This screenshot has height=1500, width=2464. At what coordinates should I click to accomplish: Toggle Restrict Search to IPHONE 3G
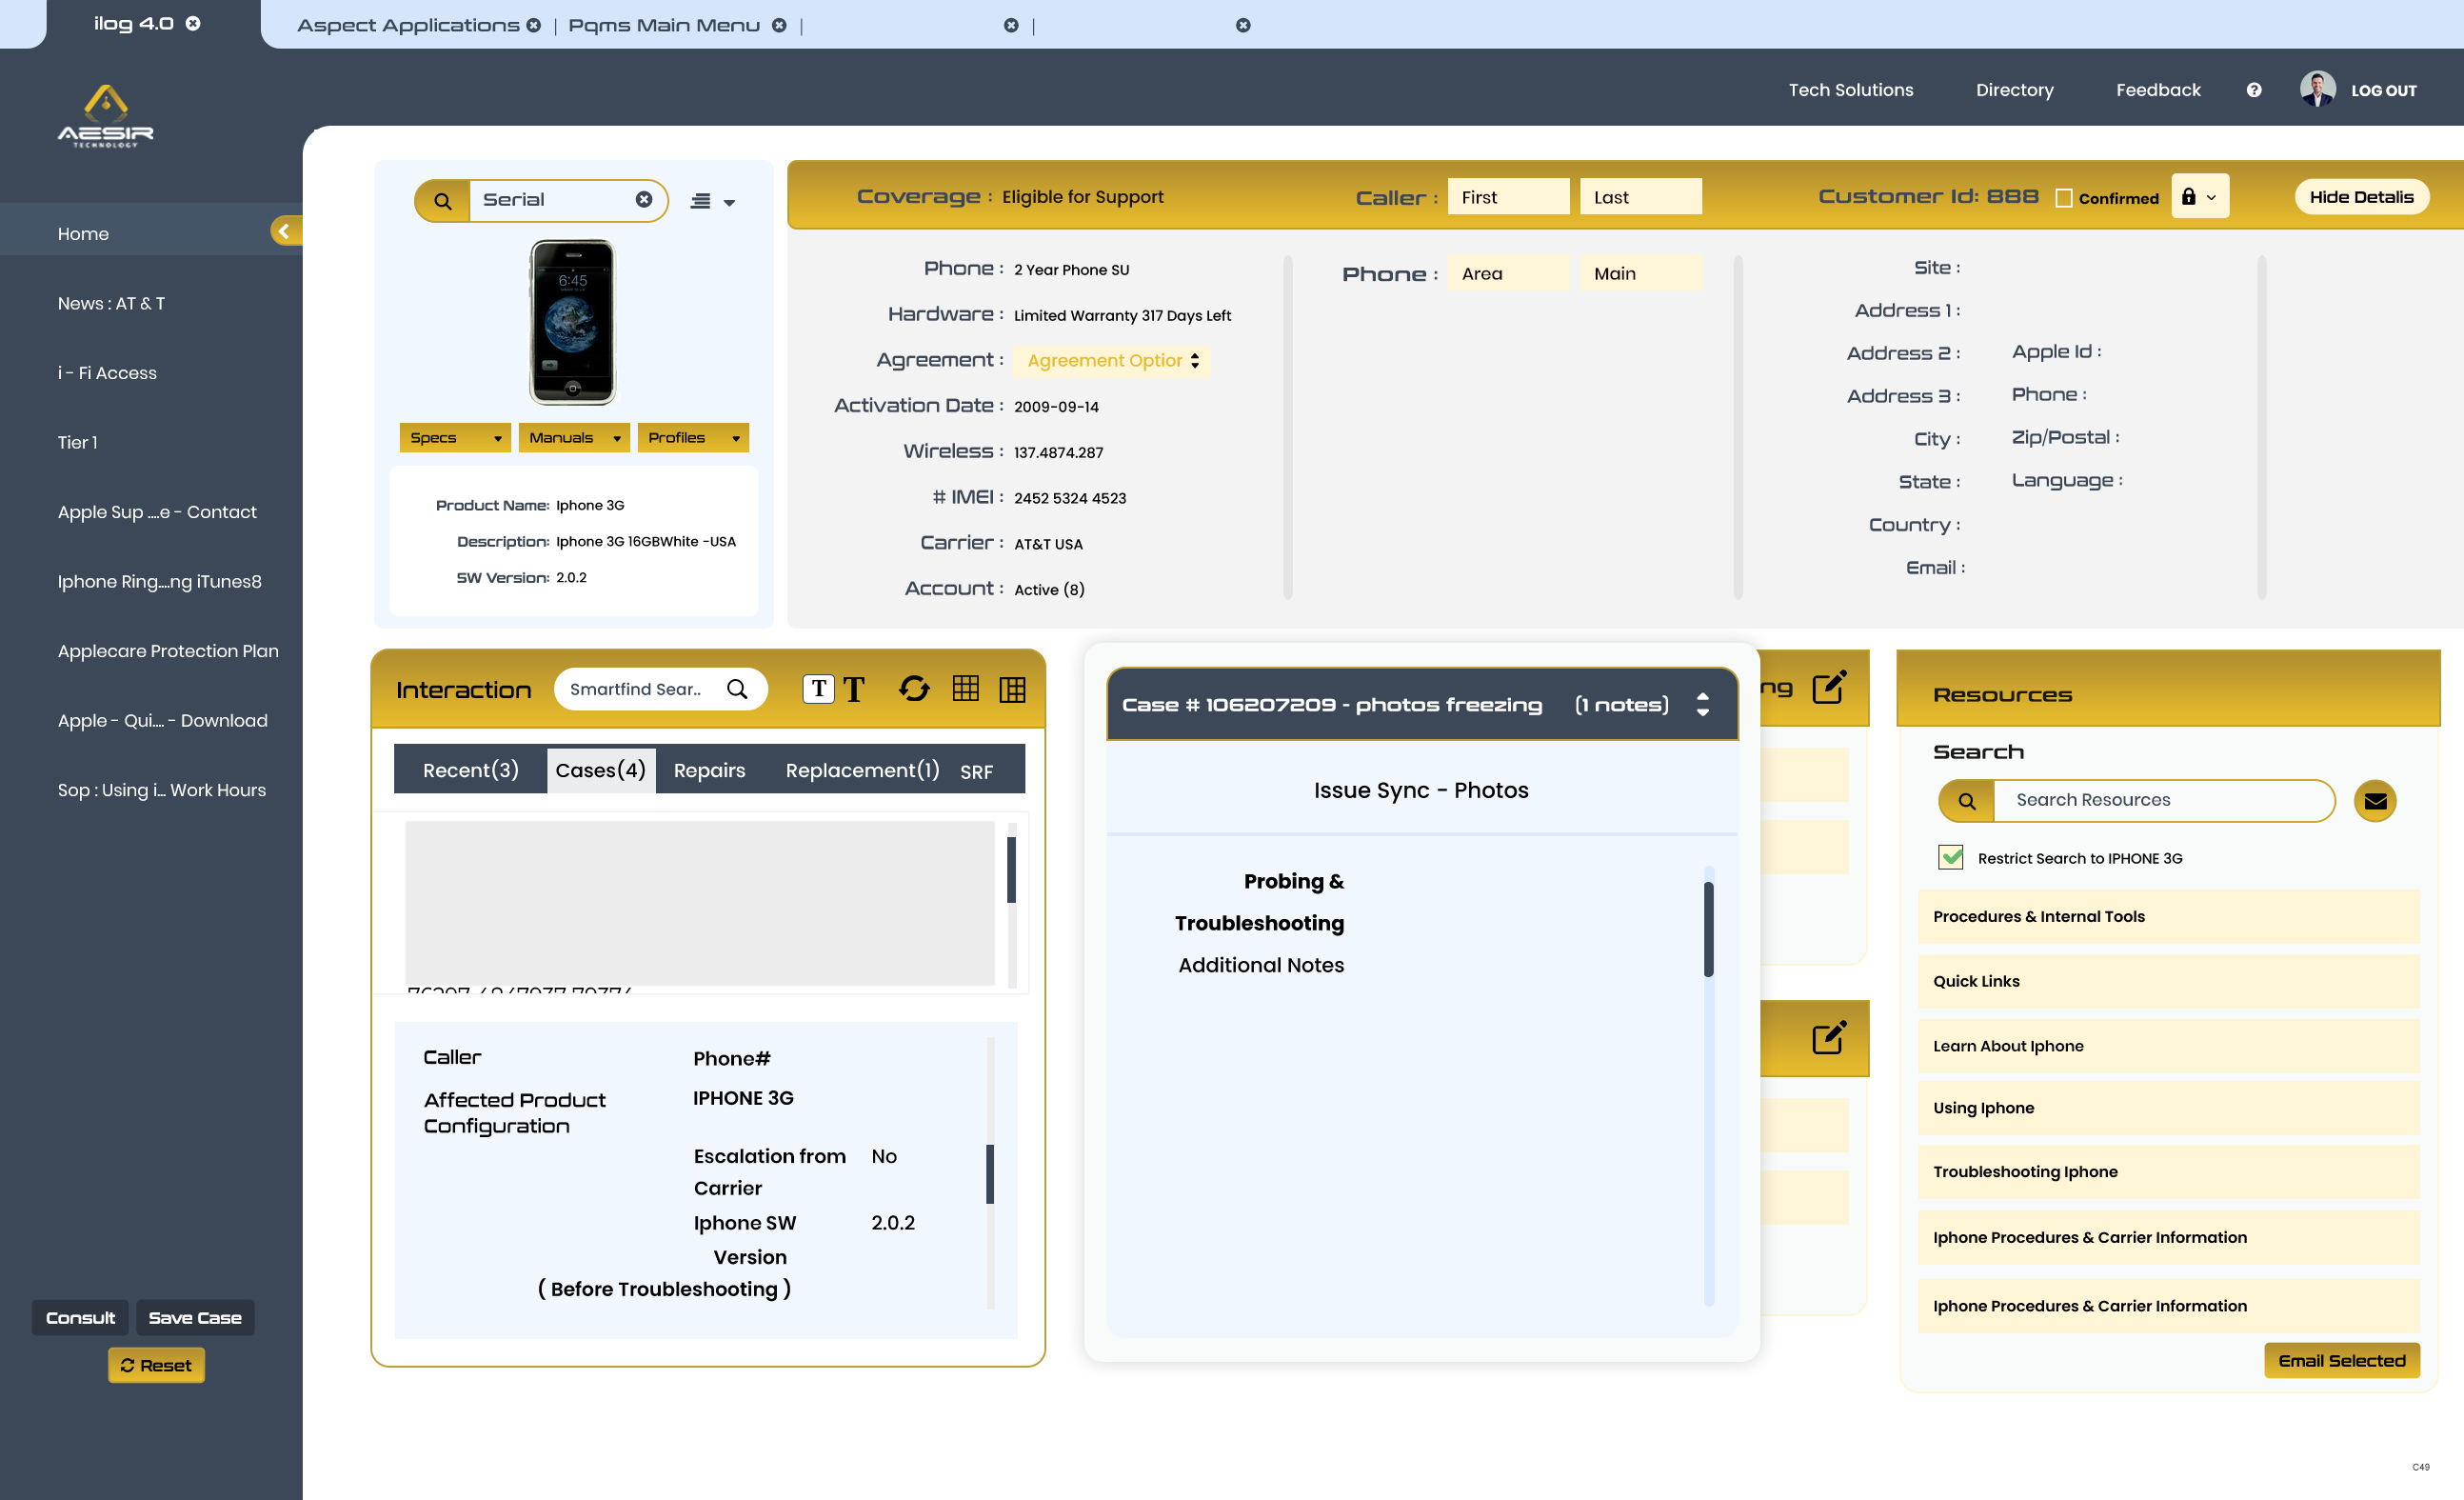click(x=1950, y=858)
